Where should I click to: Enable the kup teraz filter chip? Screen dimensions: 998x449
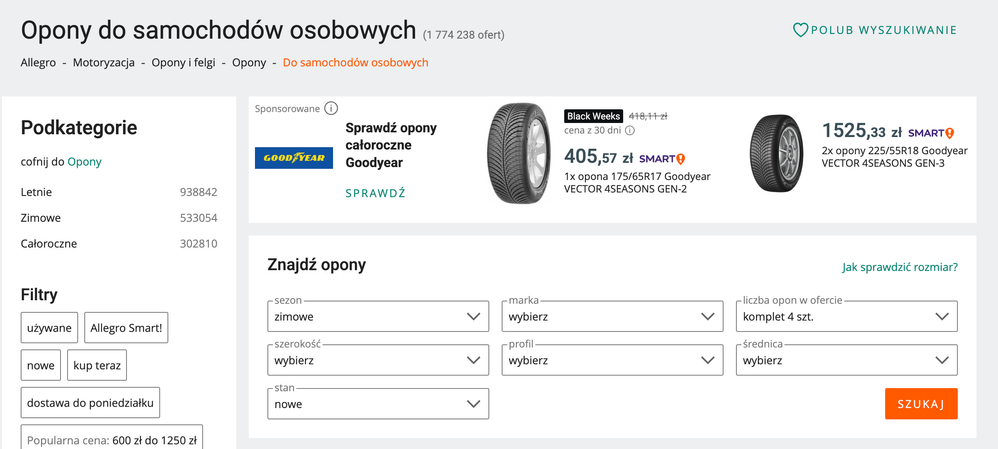pos(97,365)
